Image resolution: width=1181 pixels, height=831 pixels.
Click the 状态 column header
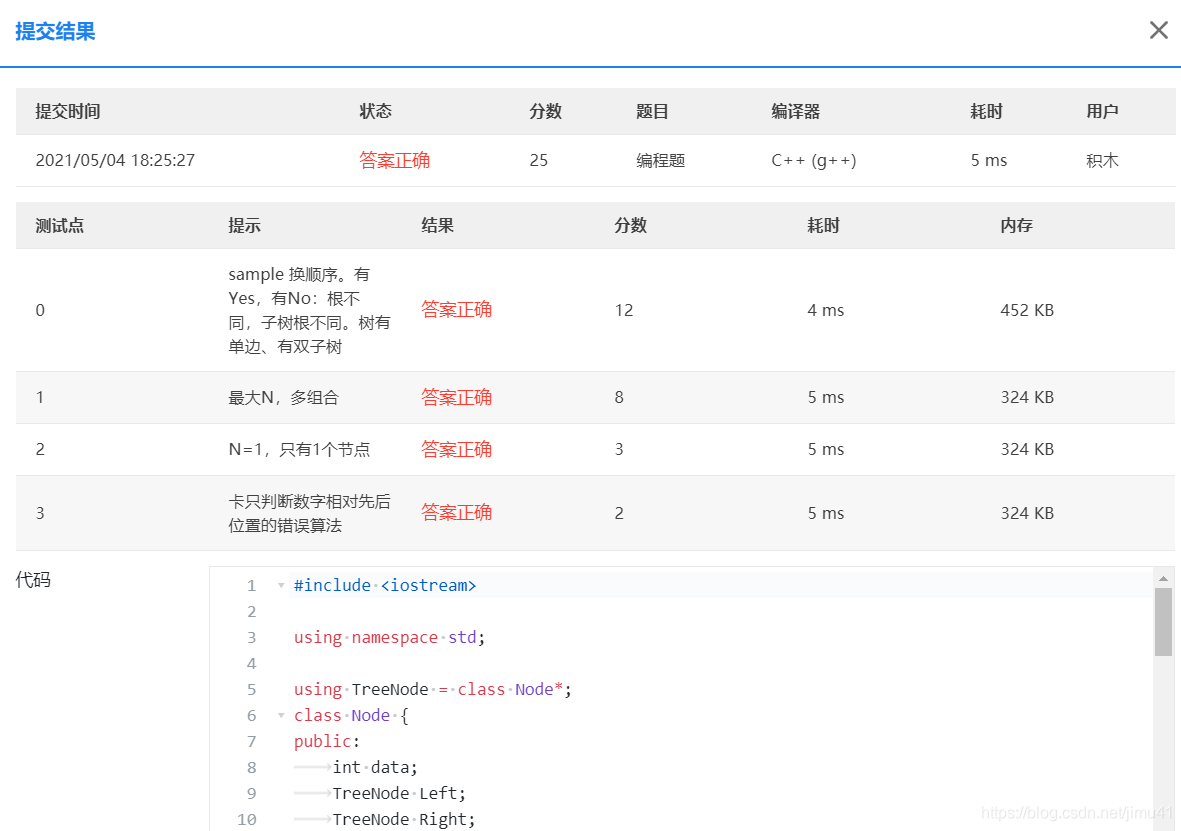click(375, 112)
